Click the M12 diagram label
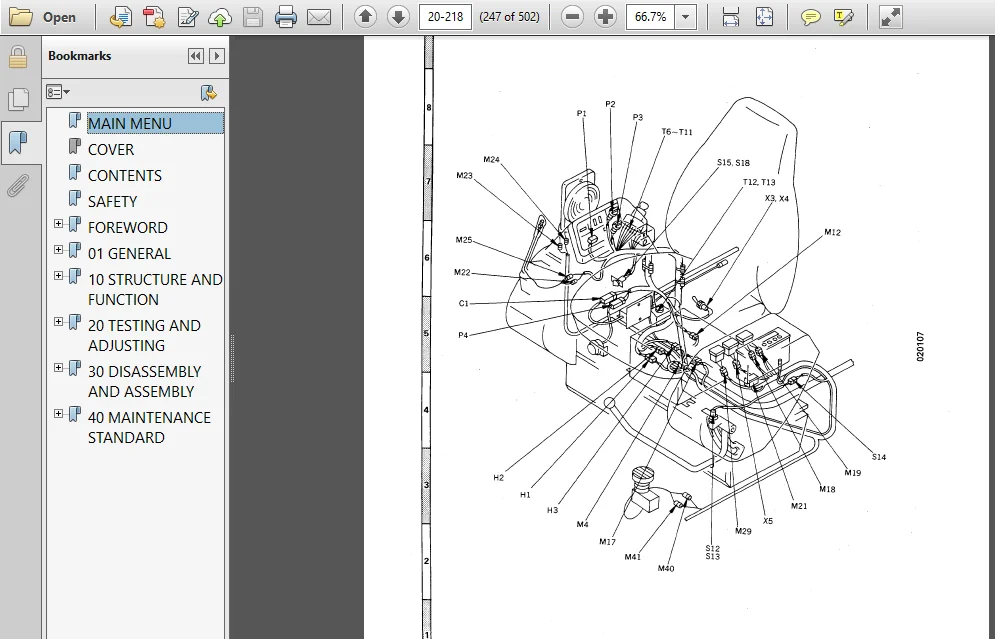Image resolution: width=995 pixels, height=639 pixels. point(833,232)
